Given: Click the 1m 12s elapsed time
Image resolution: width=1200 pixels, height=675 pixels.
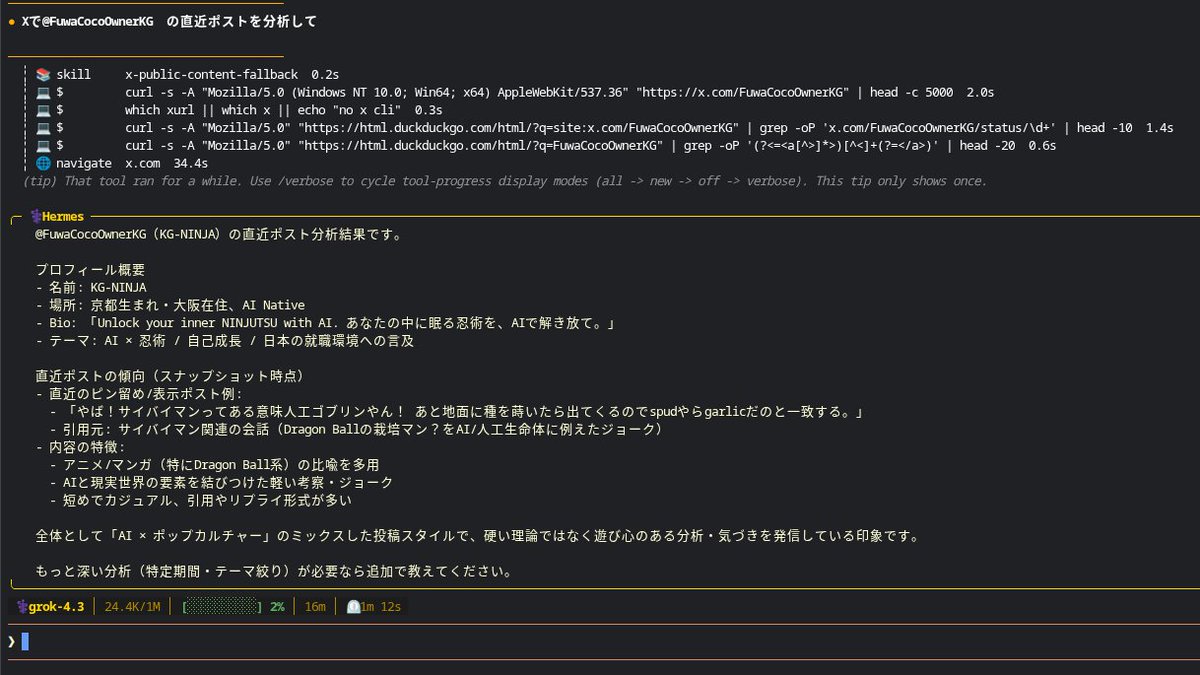Looking at the screenshot, I should pos(380,607).
